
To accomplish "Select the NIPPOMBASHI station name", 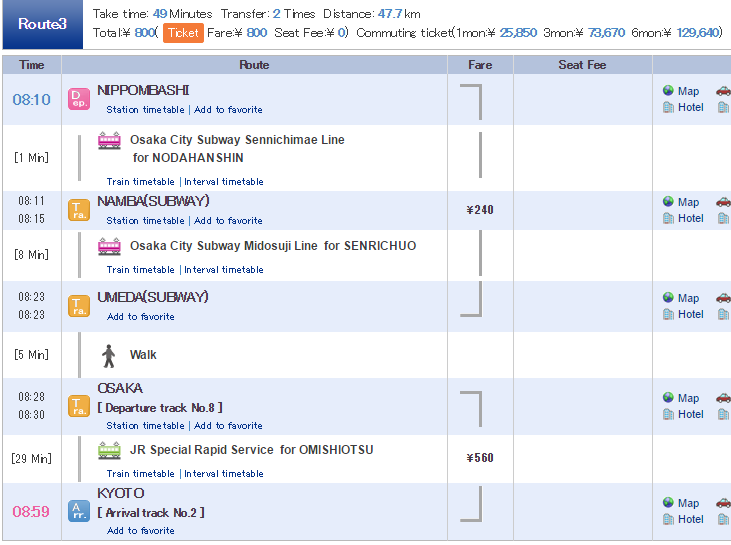I will tap(143, 90).
